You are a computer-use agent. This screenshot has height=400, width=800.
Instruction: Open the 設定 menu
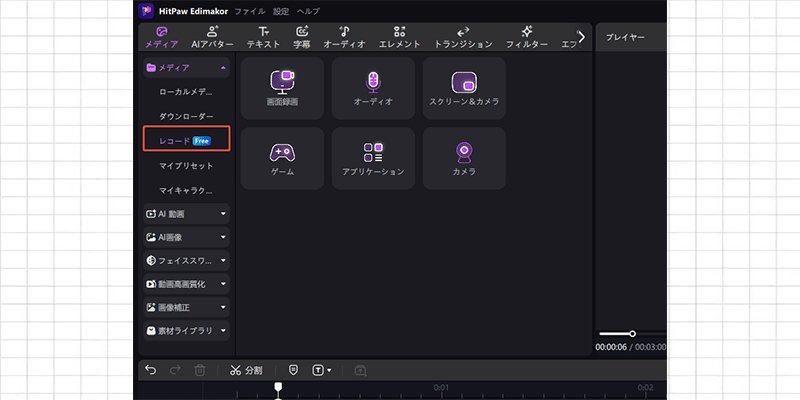281,11
